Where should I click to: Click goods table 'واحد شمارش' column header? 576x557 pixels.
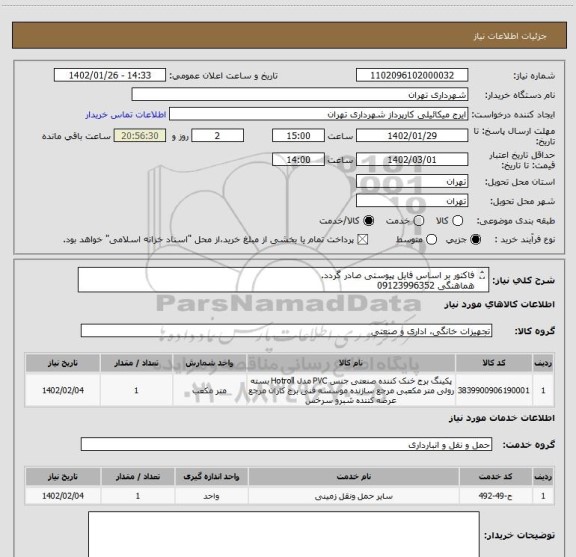[209, 363]
